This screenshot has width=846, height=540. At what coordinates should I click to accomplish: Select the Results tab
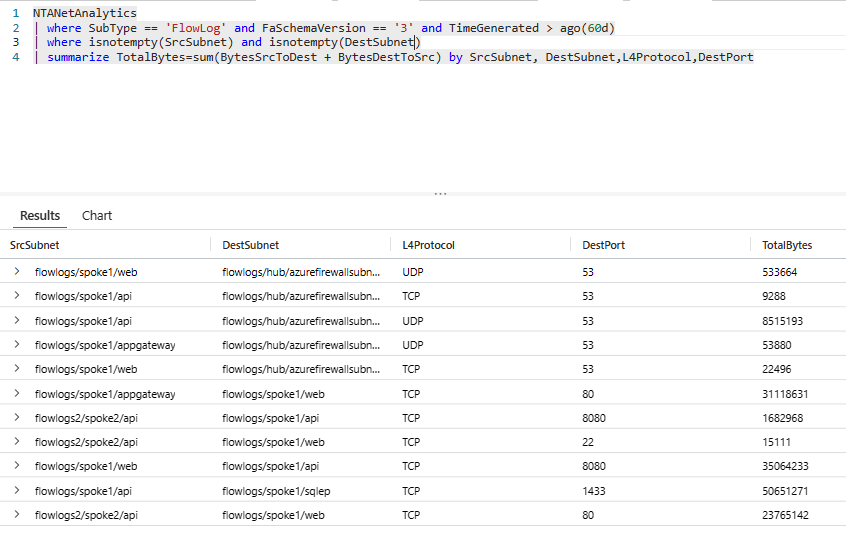(x=40, y=215)
